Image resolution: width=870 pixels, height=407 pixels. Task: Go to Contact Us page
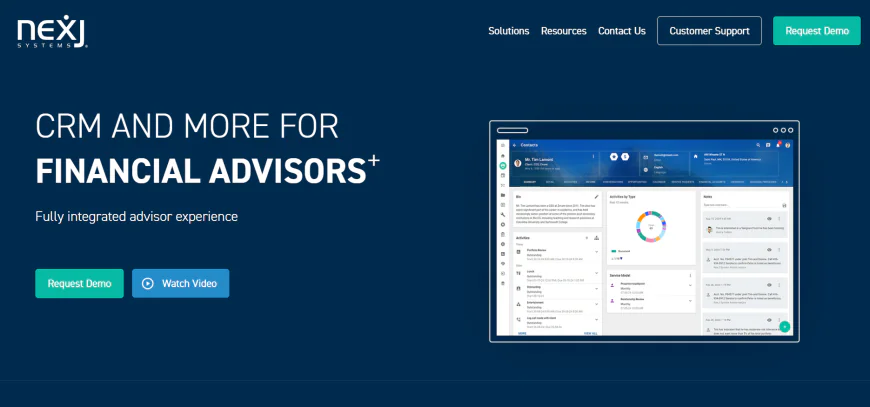coord(621,31)
